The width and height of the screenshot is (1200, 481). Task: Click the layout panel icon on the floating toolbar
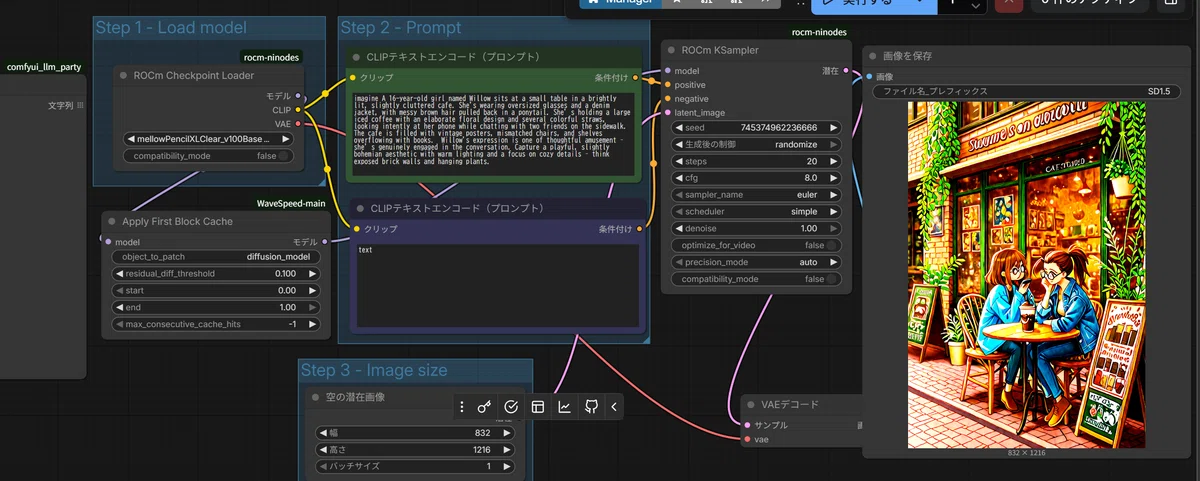click(x=538, y=406)
